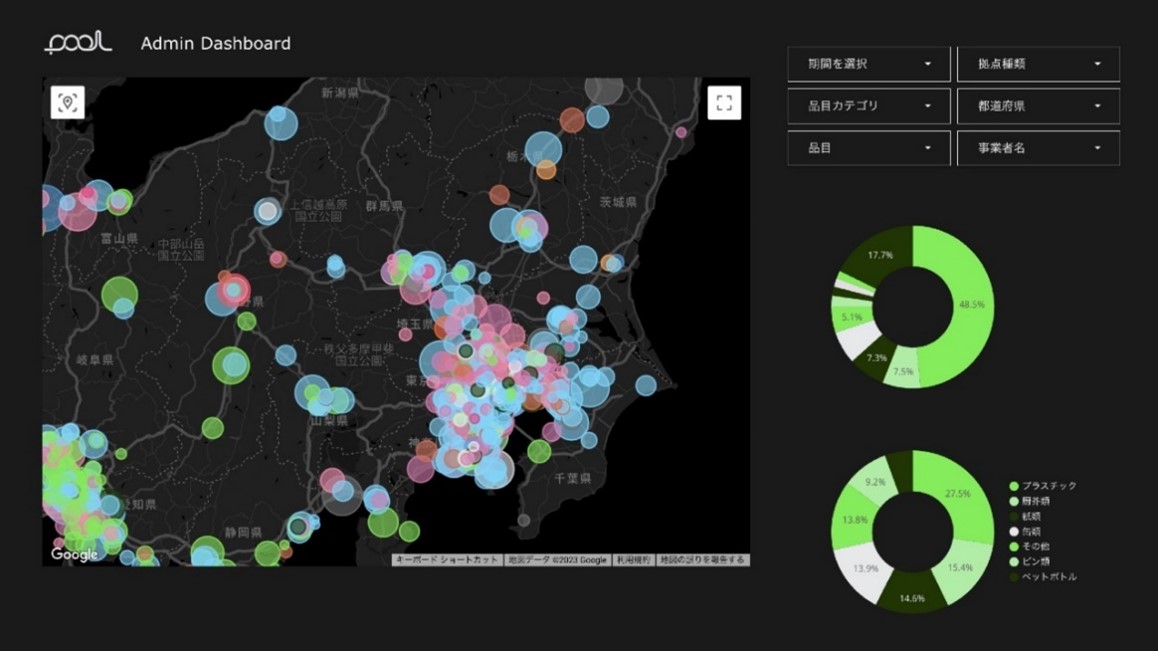This screenshot has width=1158, height=651.
Task: Click the pool logo
Action: point(78,43)
